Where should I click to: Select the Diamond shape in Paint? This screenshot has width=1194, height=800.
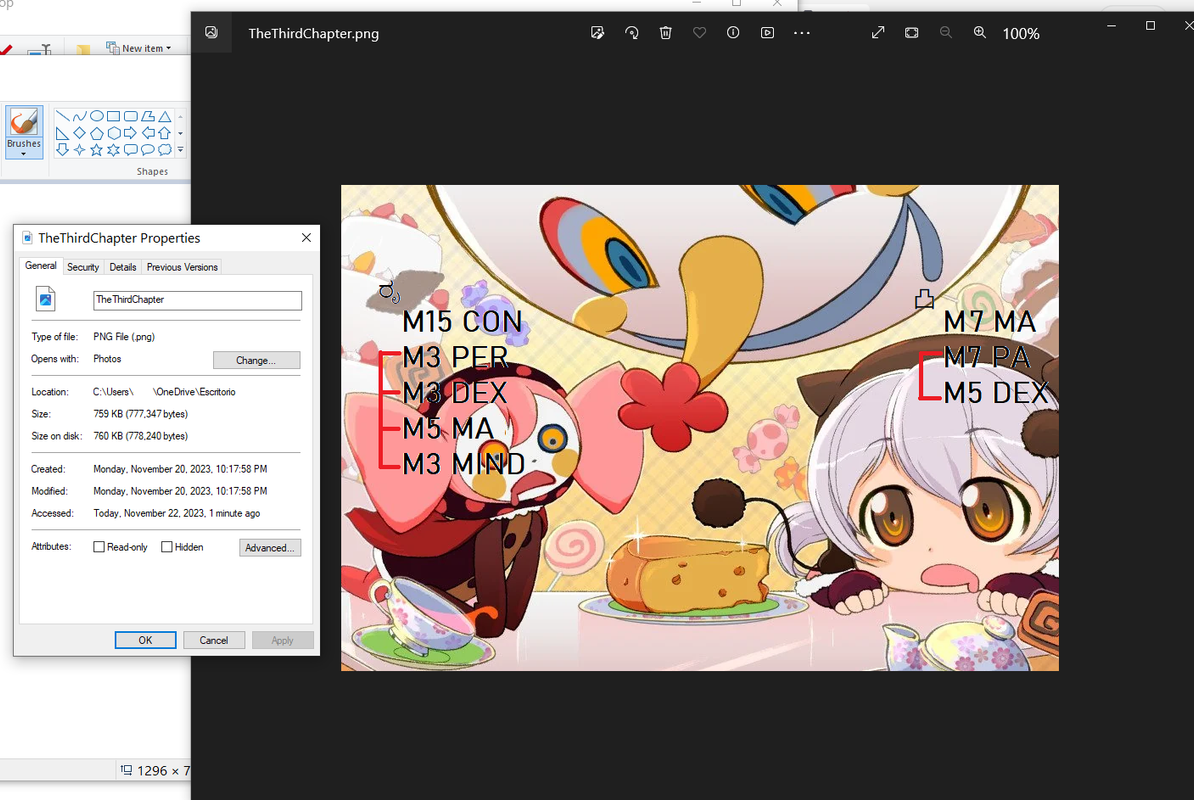pyautogui.click(x=79, y=133)
